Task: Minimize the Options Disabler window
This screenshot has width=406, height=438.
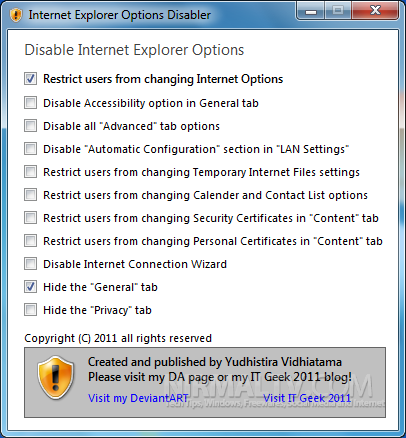Action: coord(310,11)
